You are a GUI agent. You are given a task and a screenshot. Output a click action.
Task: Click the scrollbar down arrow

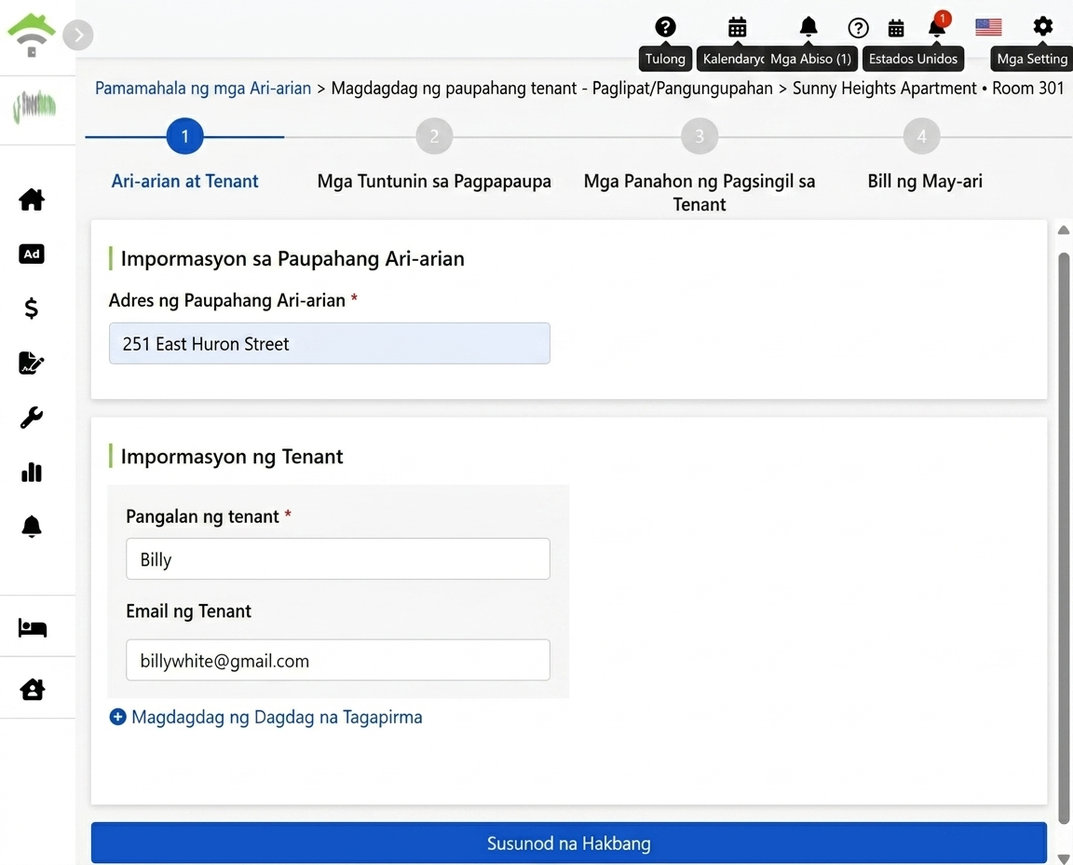[x=1063, y=858]
